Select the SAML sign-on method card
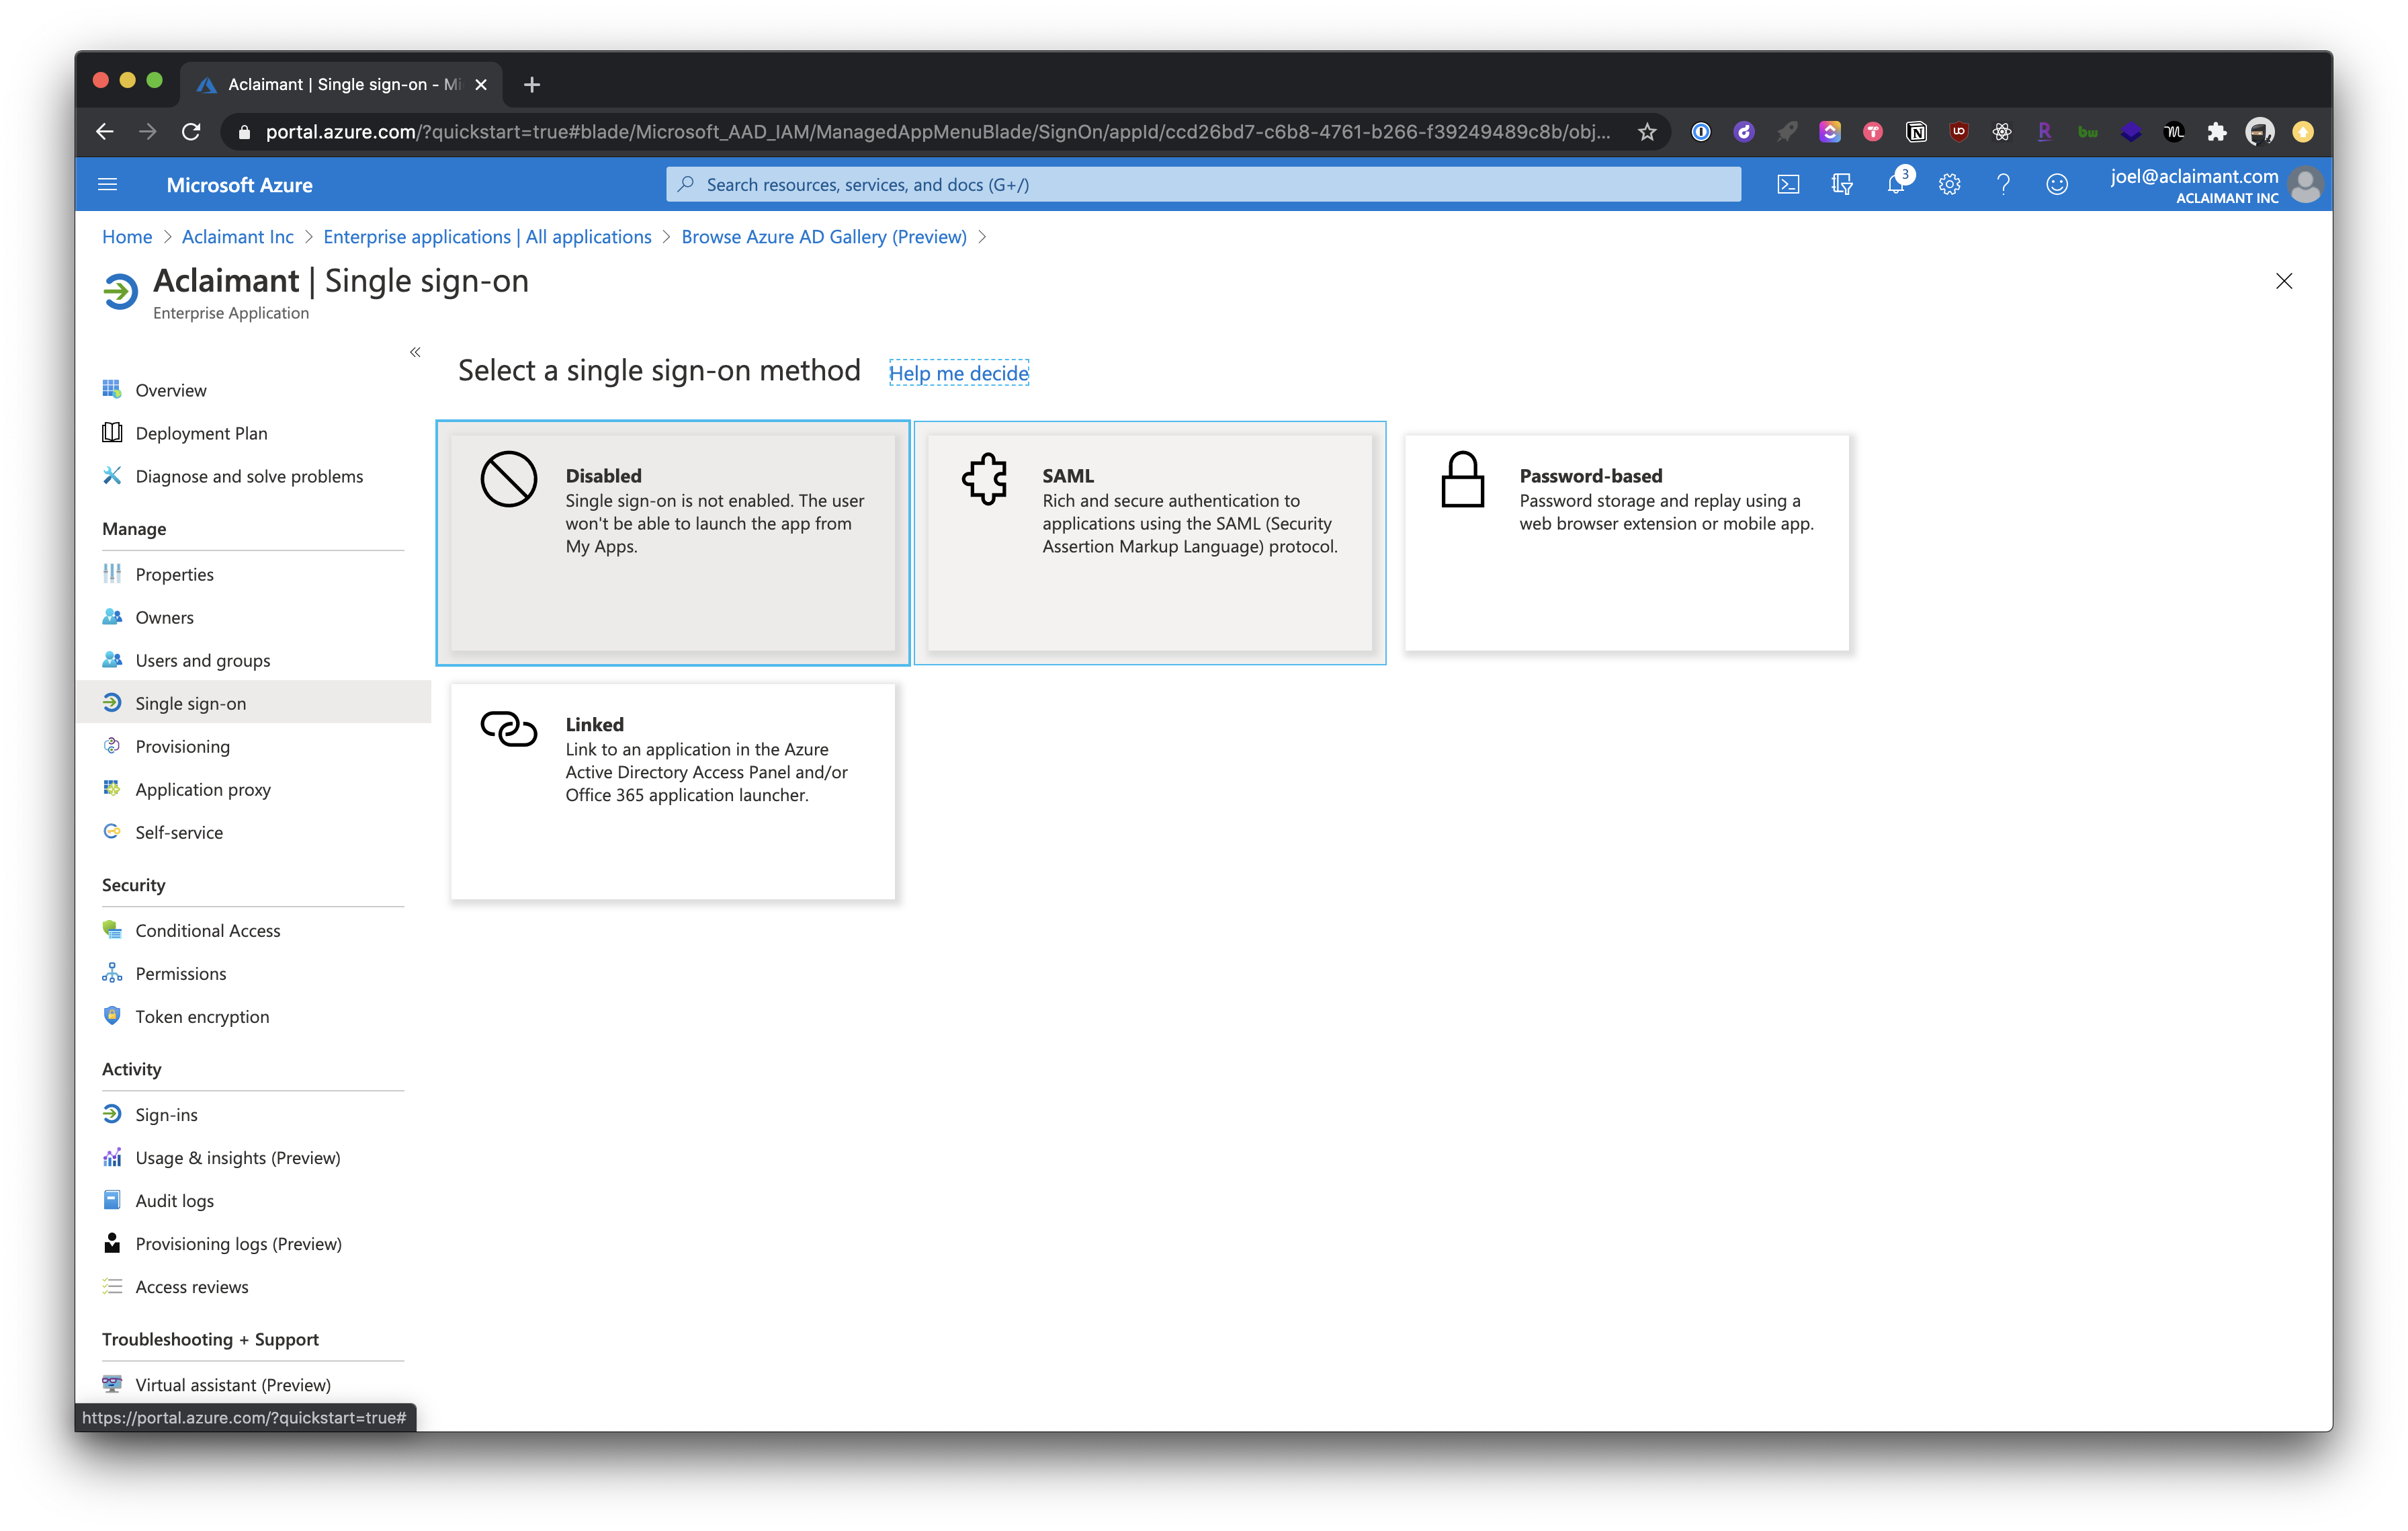 [x=1150, y=543]
